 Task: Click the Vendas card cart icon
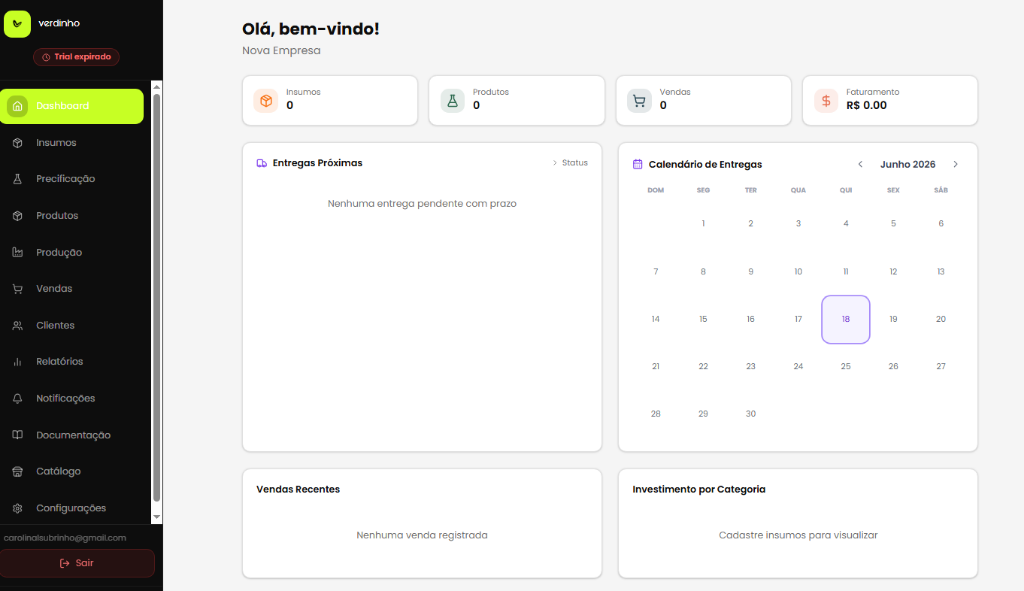639,101
